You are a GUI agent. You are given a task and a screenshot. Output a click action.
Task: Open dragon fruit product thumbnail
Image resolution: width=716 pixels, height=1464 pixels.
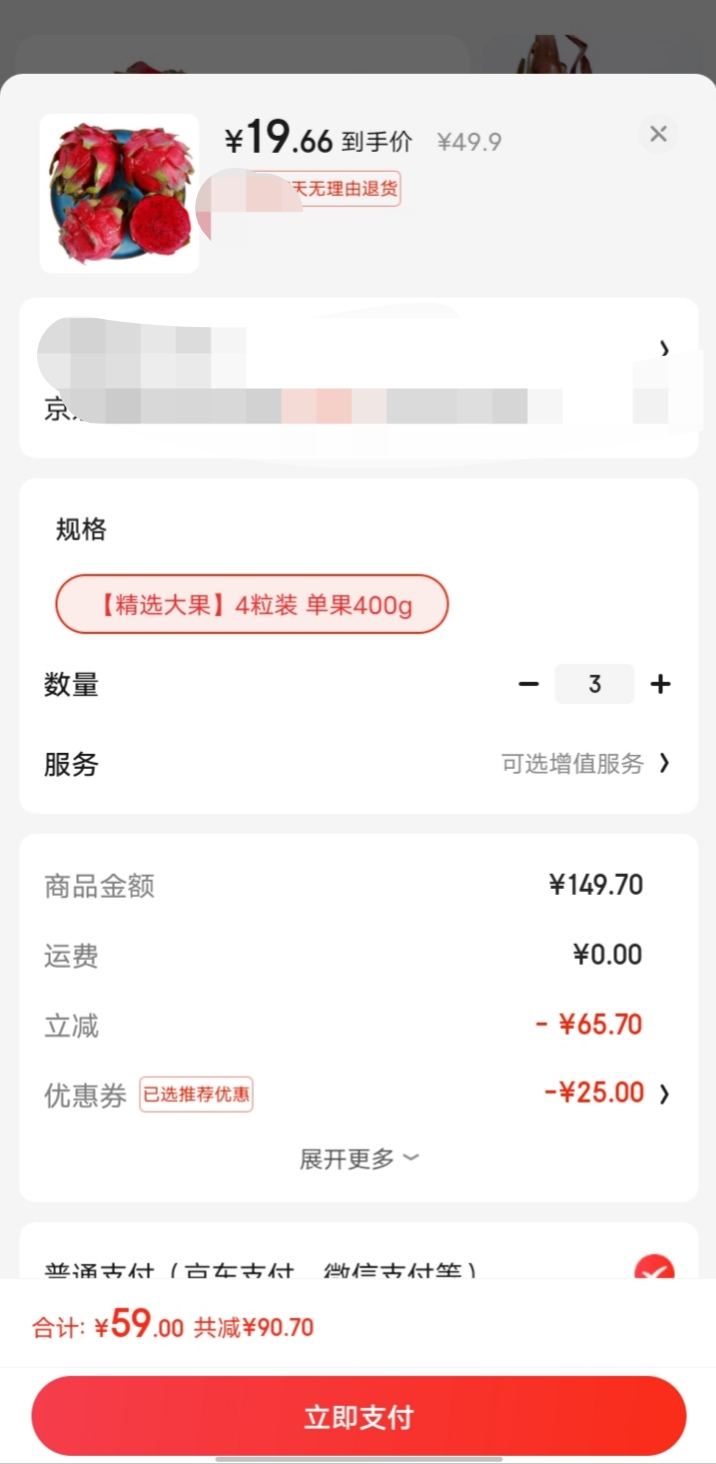pos(119,193)
